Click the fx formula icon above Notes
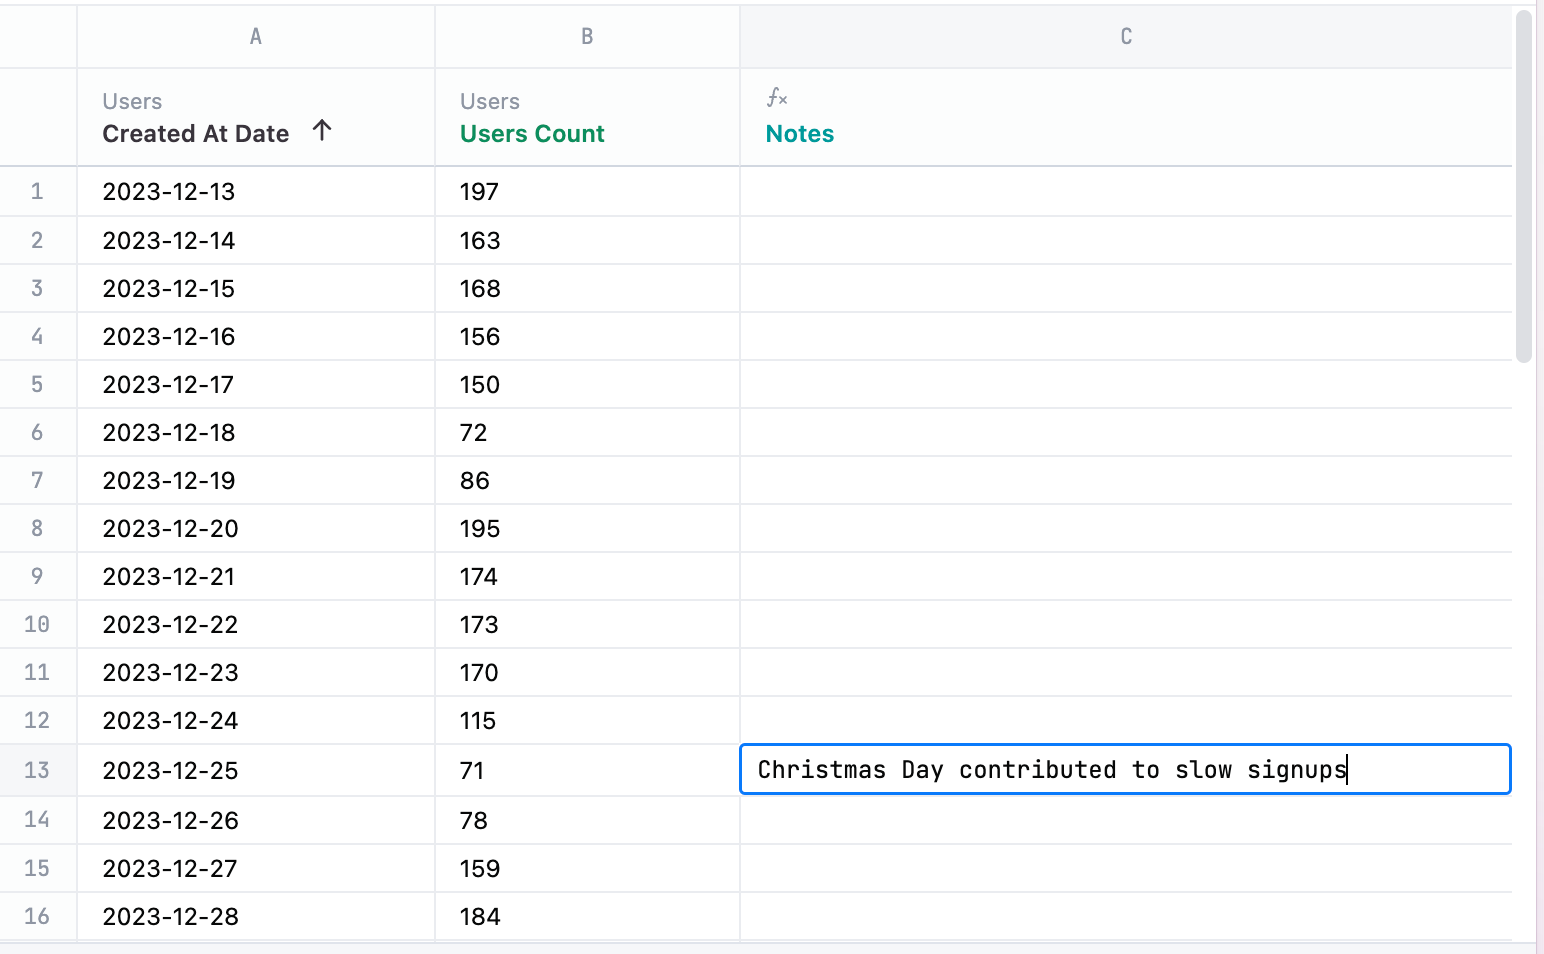 coord(778,97)
